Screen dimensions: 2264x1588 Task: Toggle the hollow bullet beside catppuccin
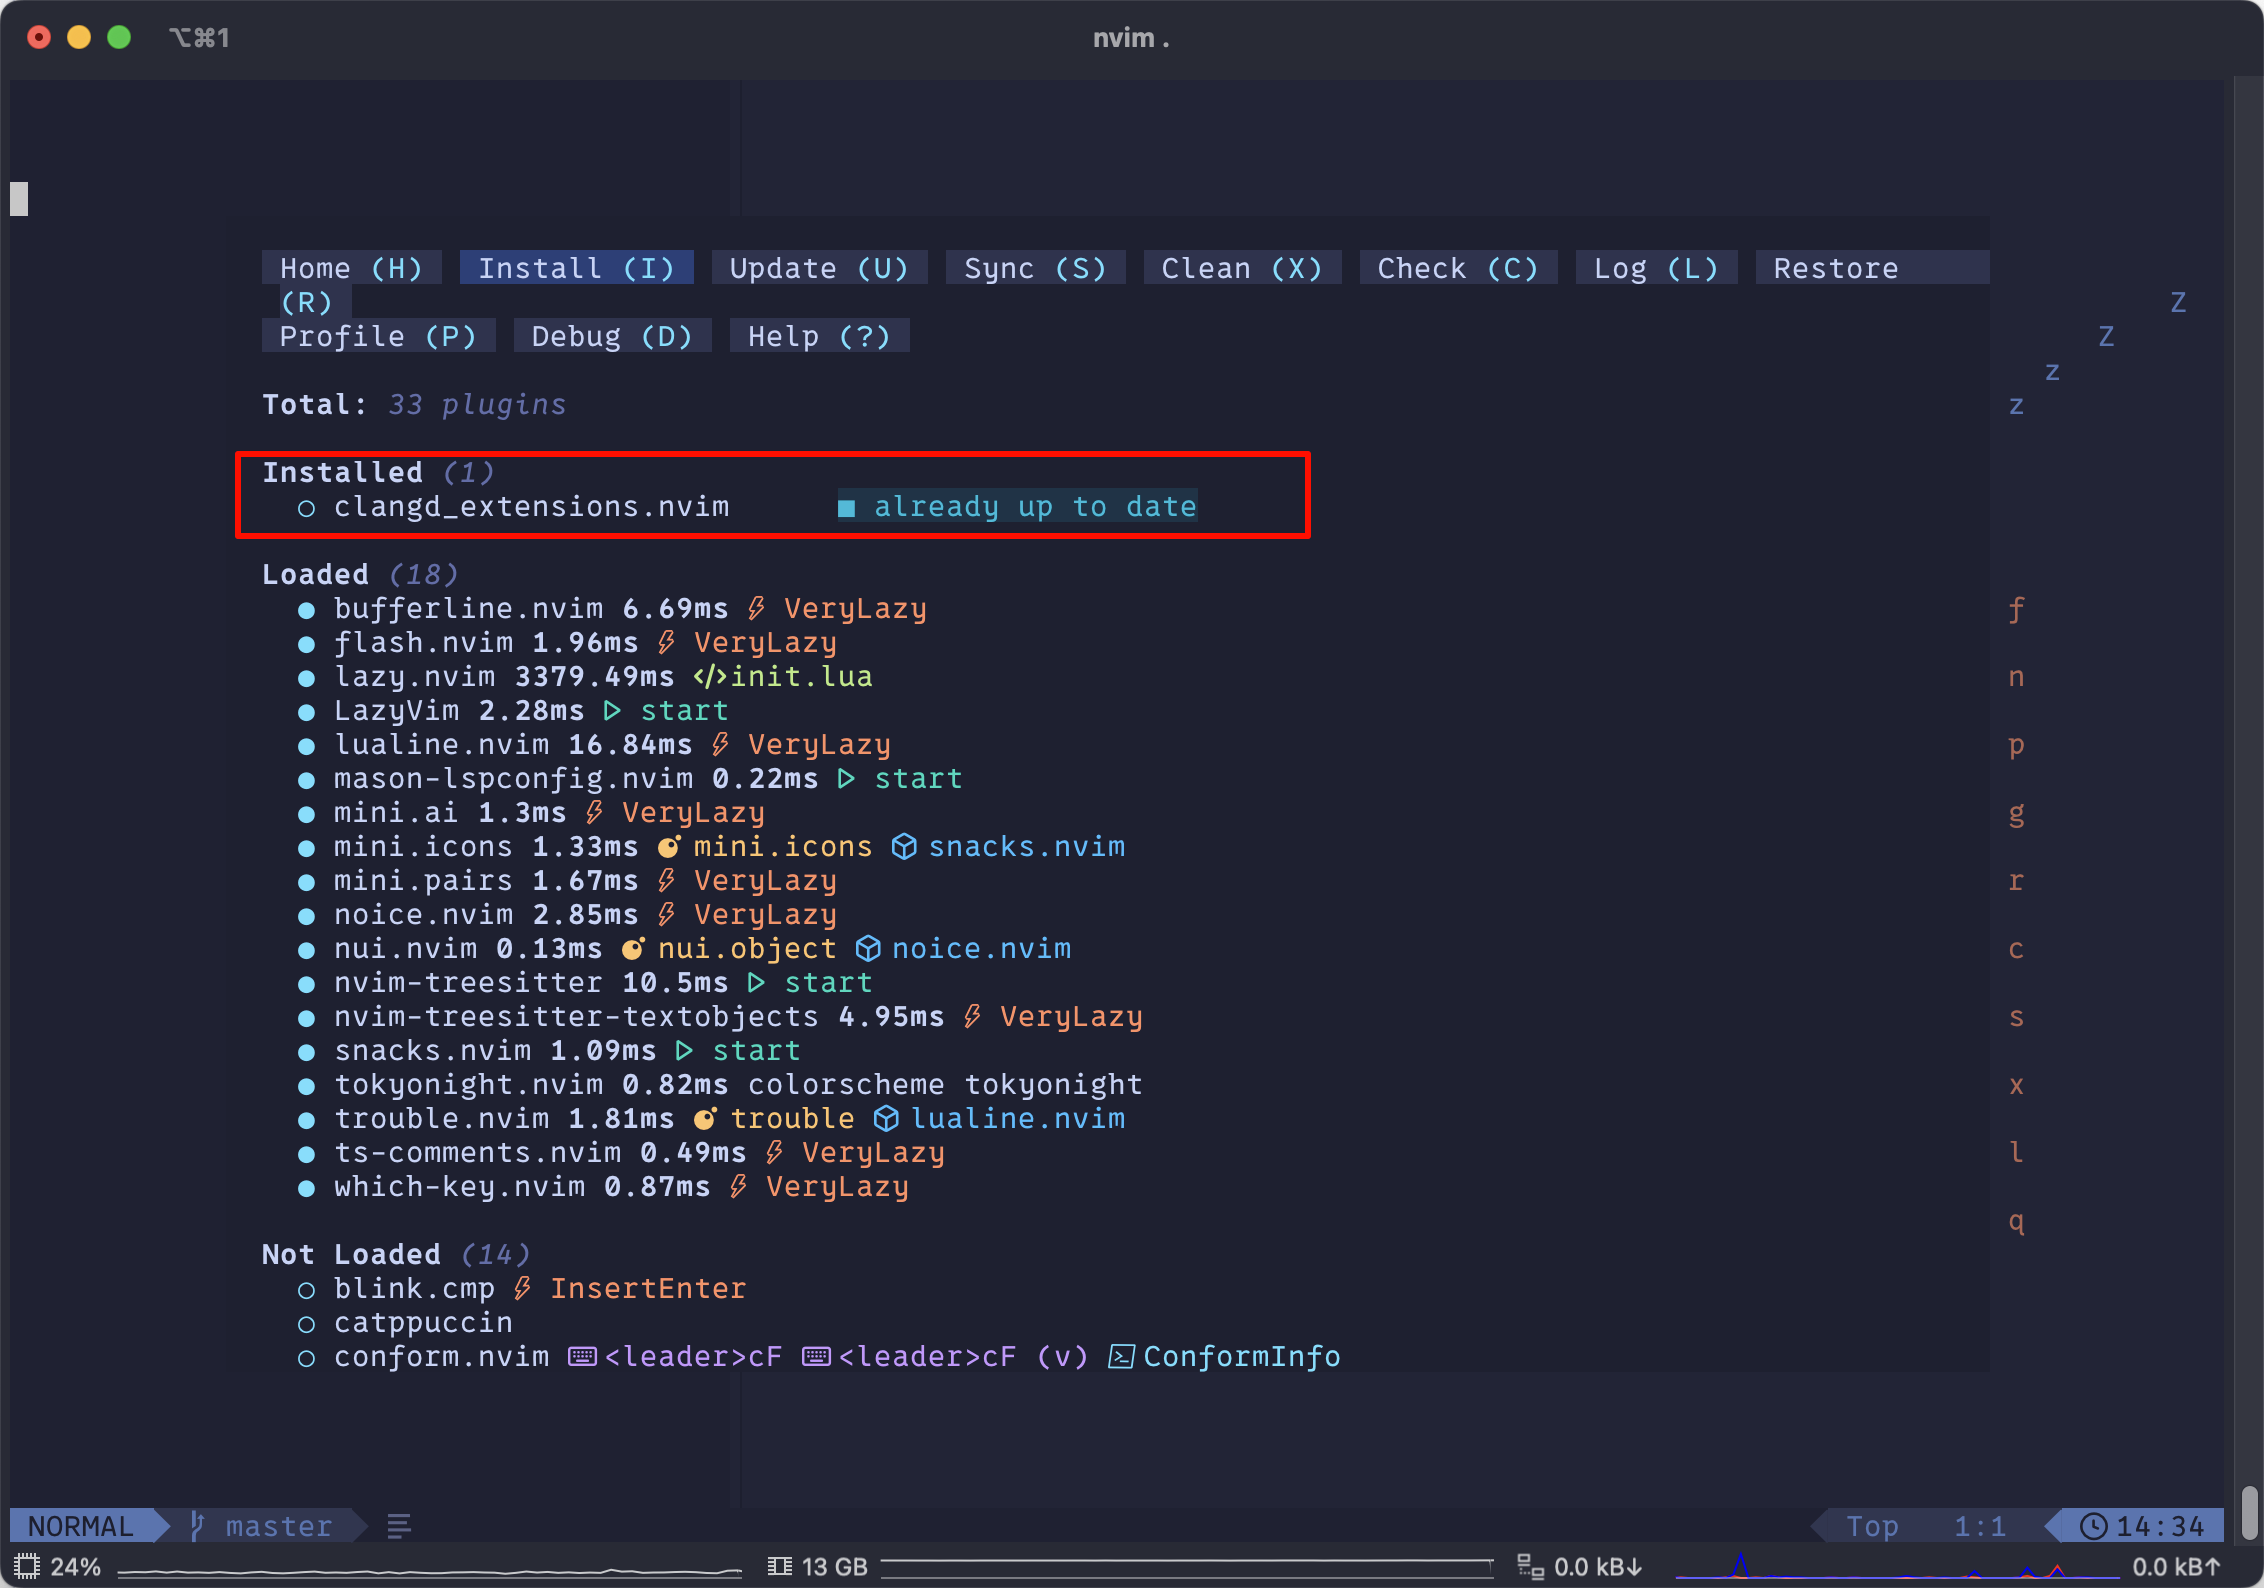click(307, 1324)
